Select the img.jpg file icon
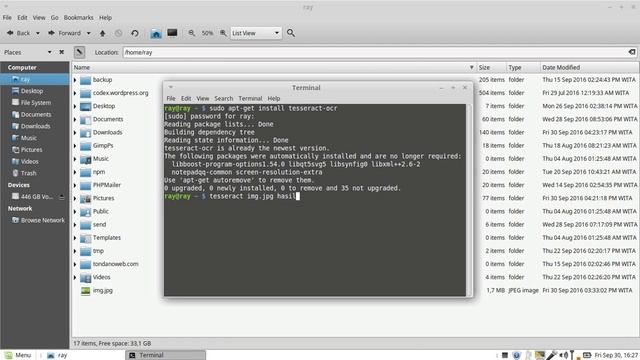 [x=85, y=291]
